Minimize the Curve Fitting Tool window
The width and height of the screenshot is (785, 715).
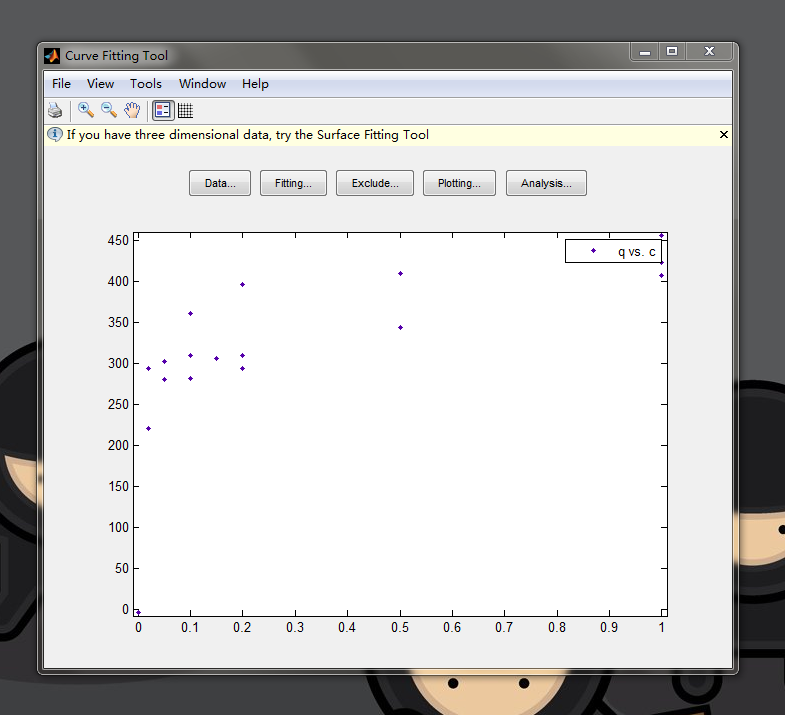(x=645, y=52)
